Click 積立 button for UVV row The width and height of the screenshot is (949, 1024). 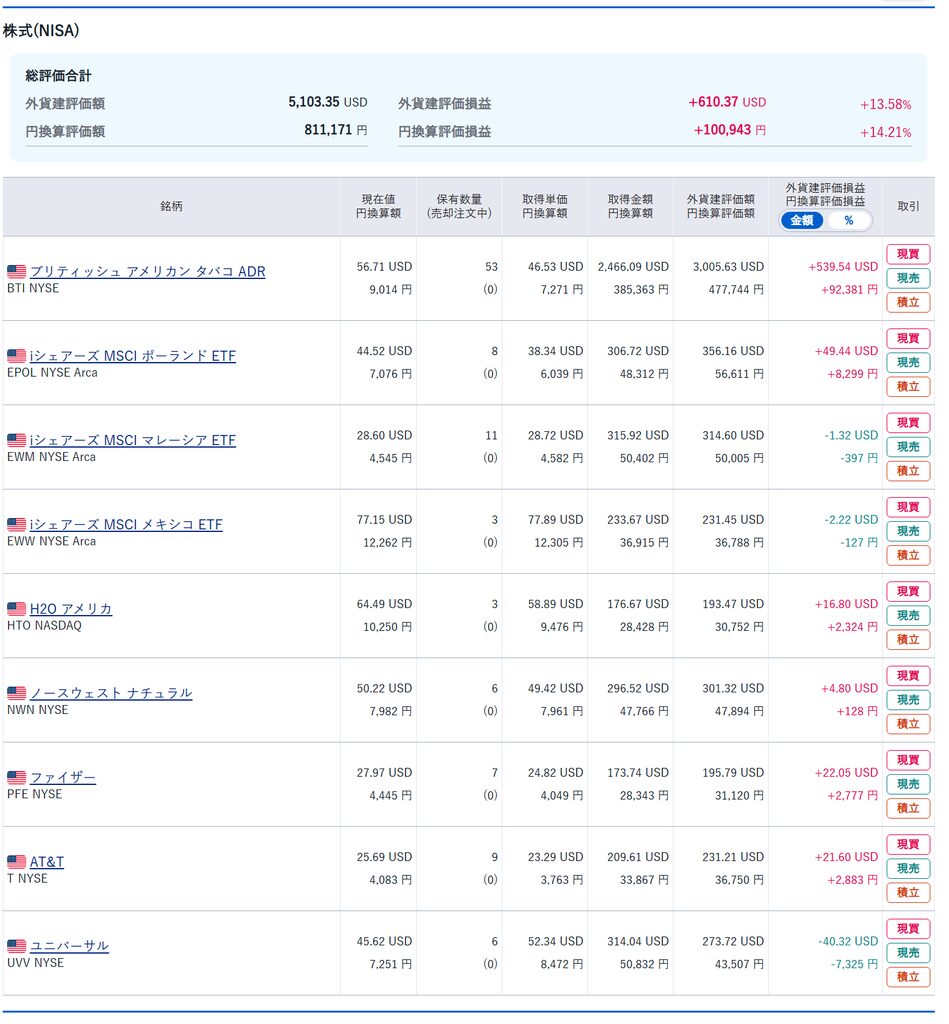pyautogui.click(x=908, y=976)
